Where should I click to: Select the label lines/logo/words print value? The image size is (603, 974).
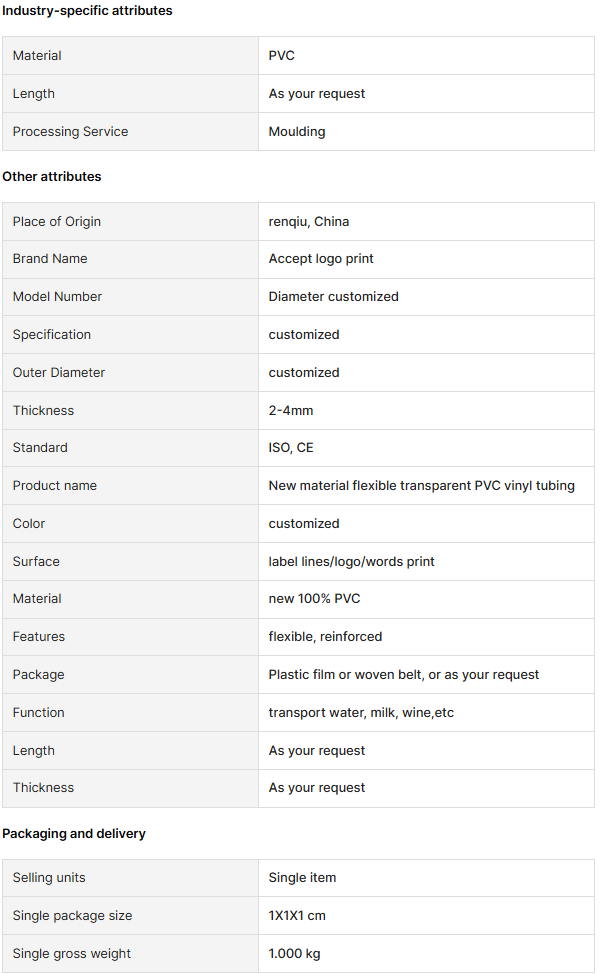pos(351,562)
